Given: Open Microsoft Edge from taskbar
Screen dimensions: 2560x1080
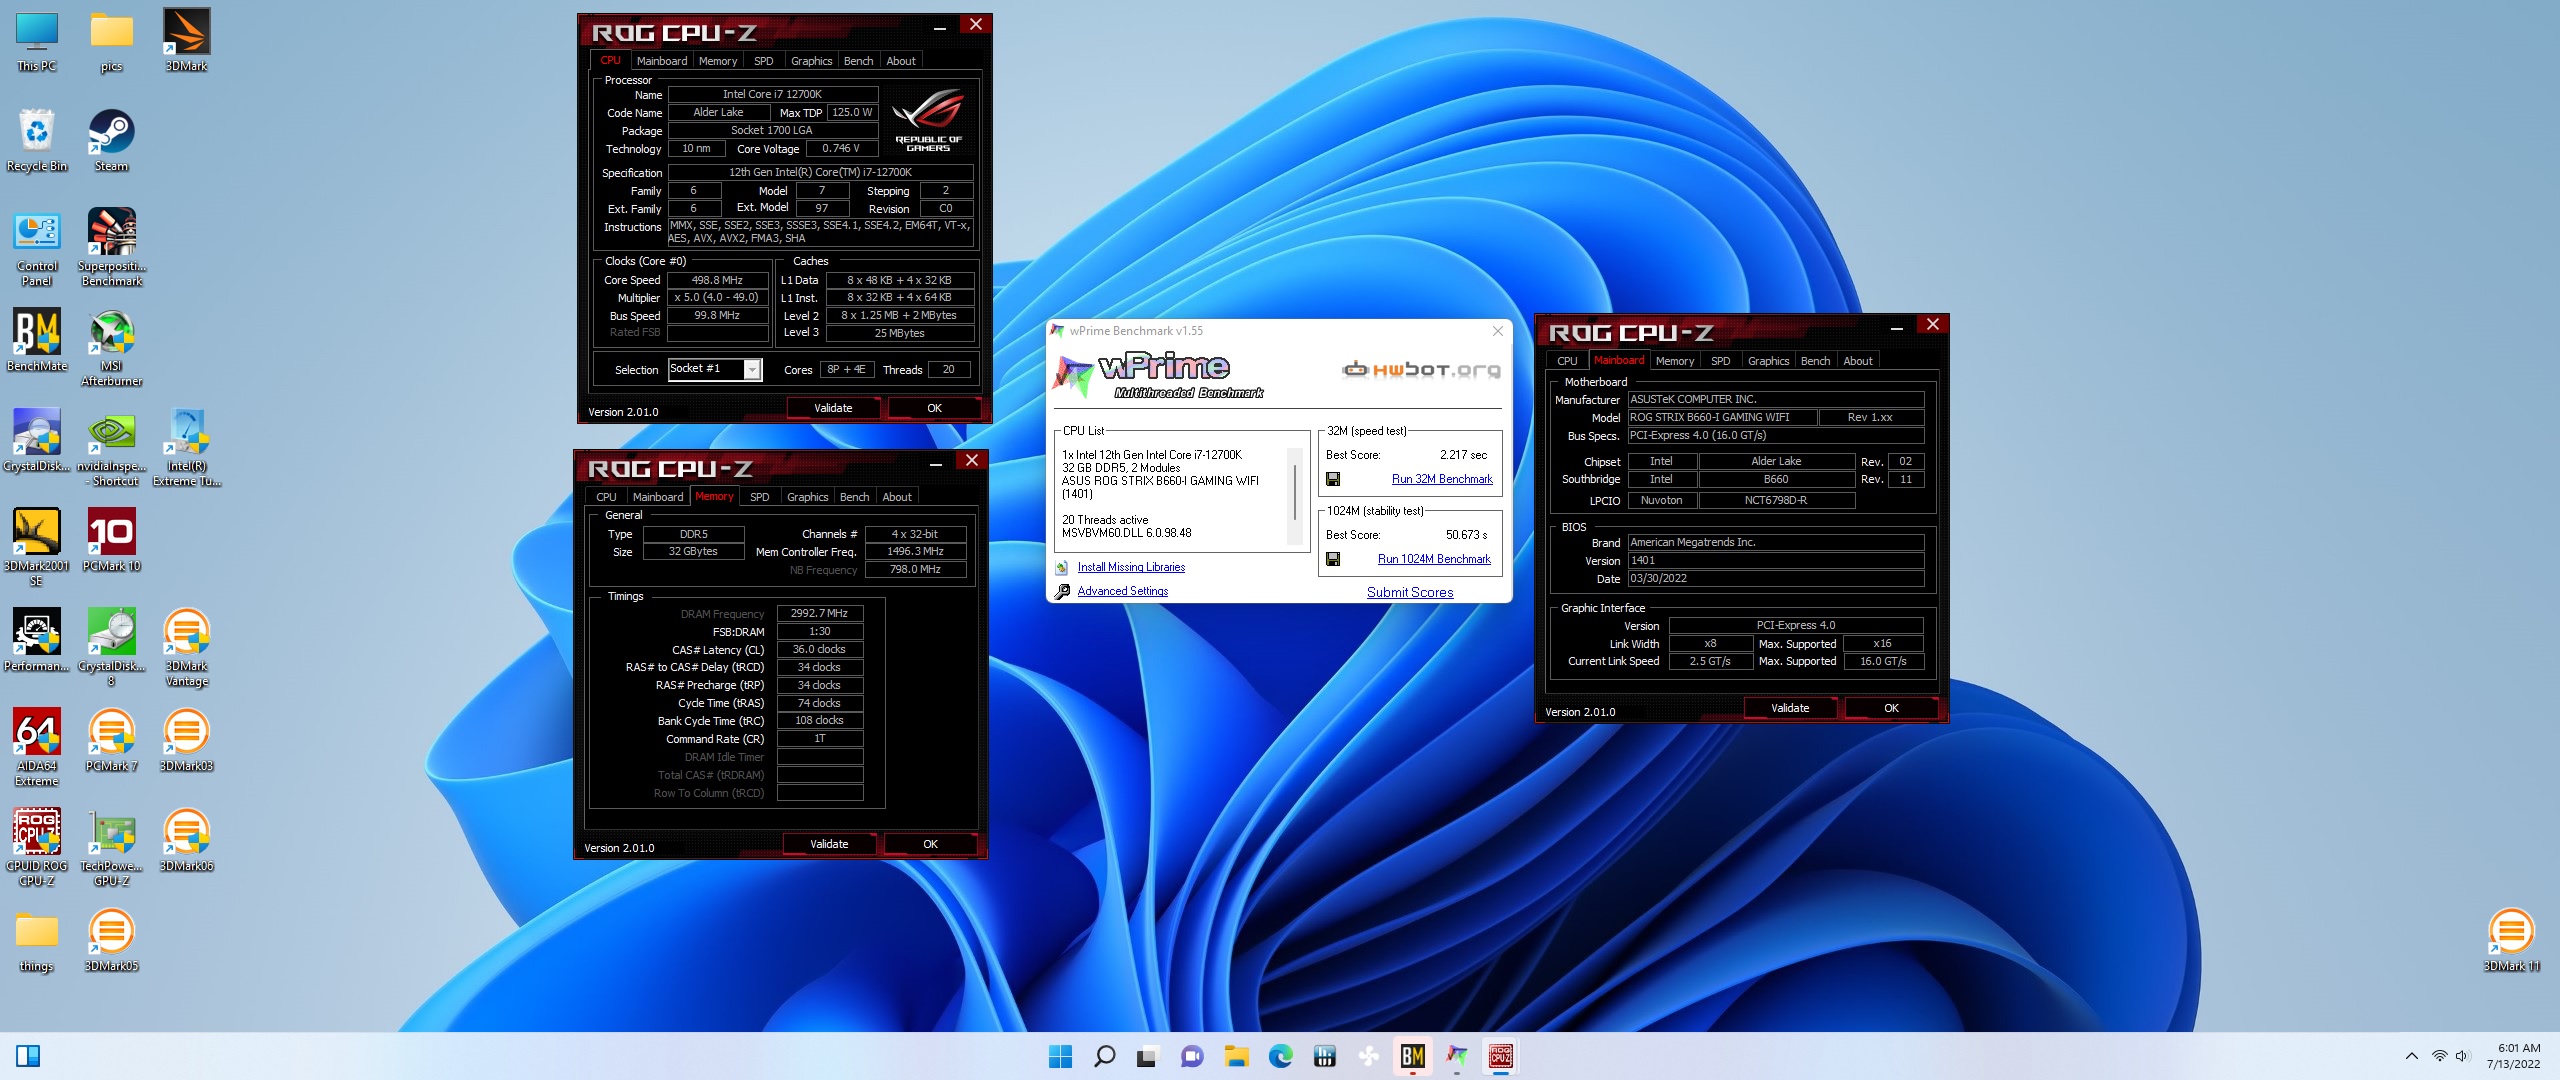Looking at the screenshot, I should pos(1280,1056).
